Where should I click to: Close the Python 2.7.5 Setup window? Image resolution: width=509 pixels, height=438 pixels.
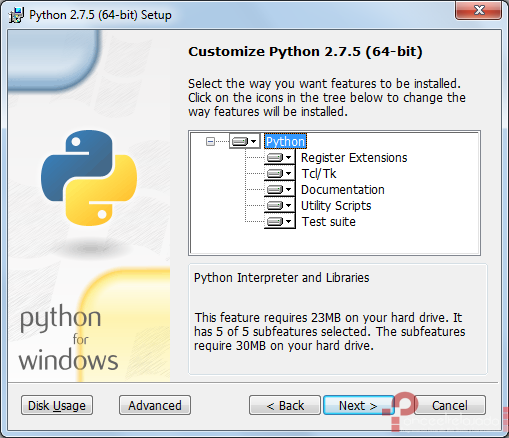click(479, 10)
